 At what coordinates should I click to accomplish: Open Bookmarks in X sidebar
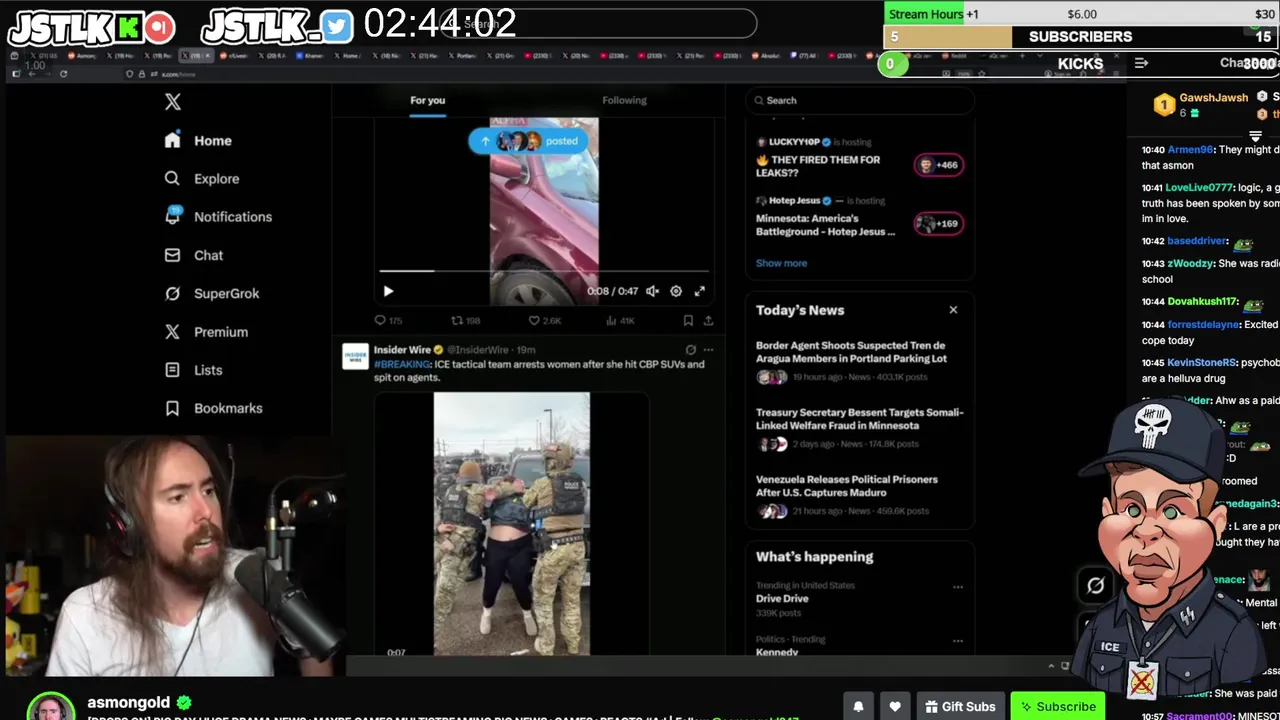[213, 408]
